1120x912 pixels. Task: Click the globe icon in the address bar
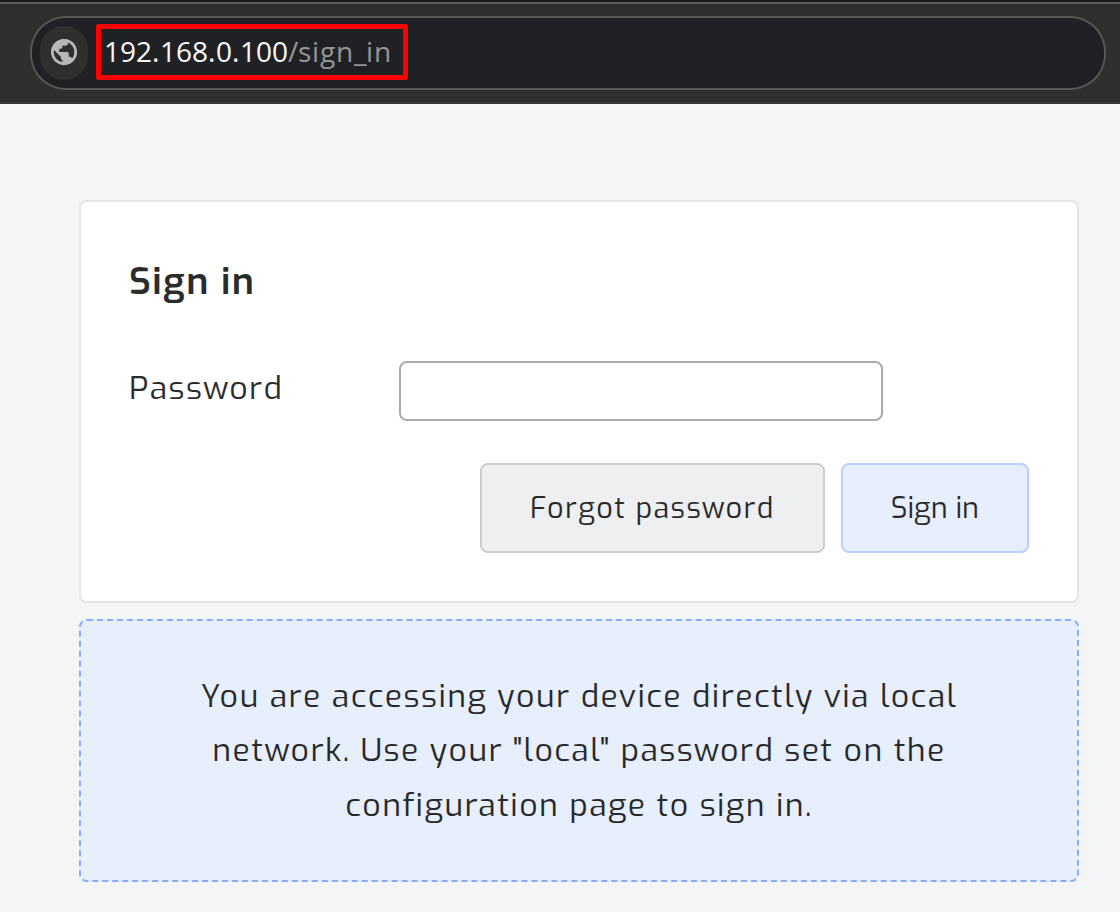click(64, 52)
